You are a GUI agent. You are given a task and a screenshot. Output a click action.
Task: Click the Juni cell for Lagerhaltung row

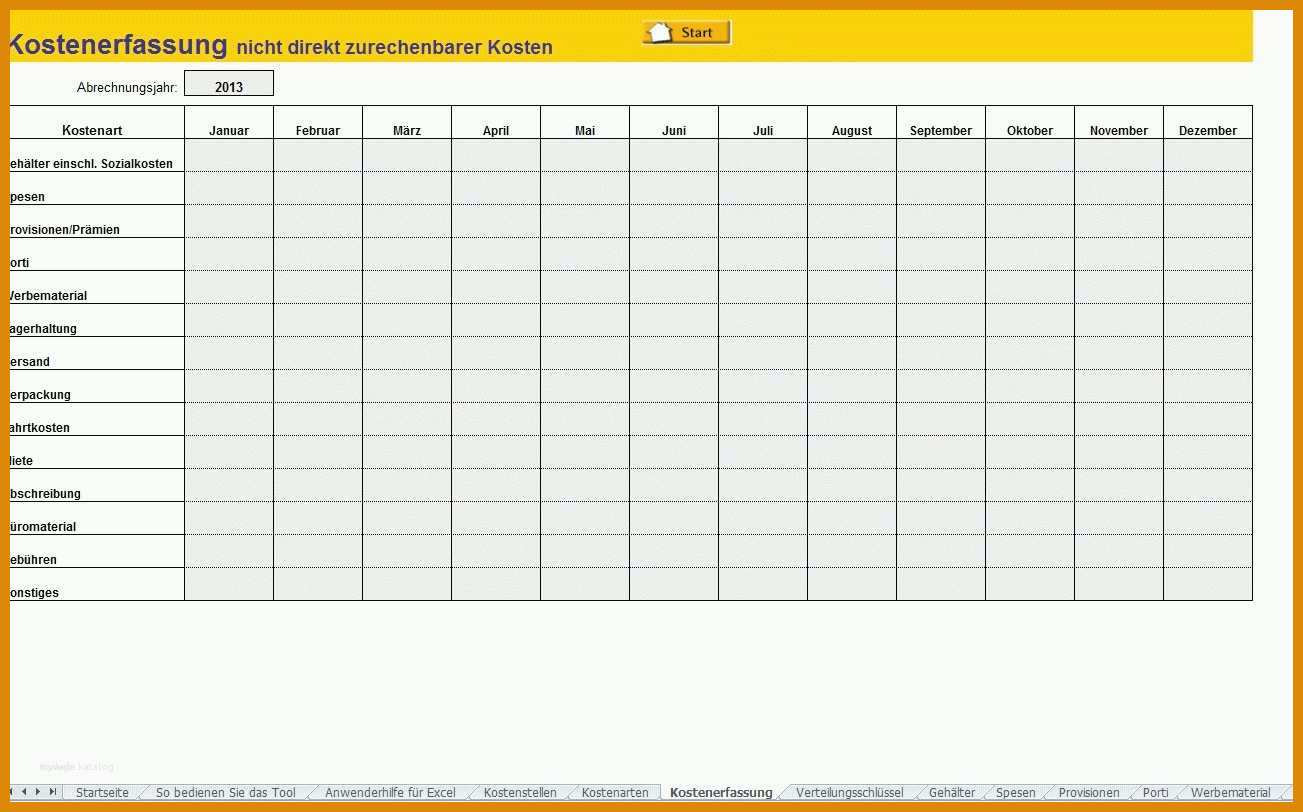click(x=674, y=320)
